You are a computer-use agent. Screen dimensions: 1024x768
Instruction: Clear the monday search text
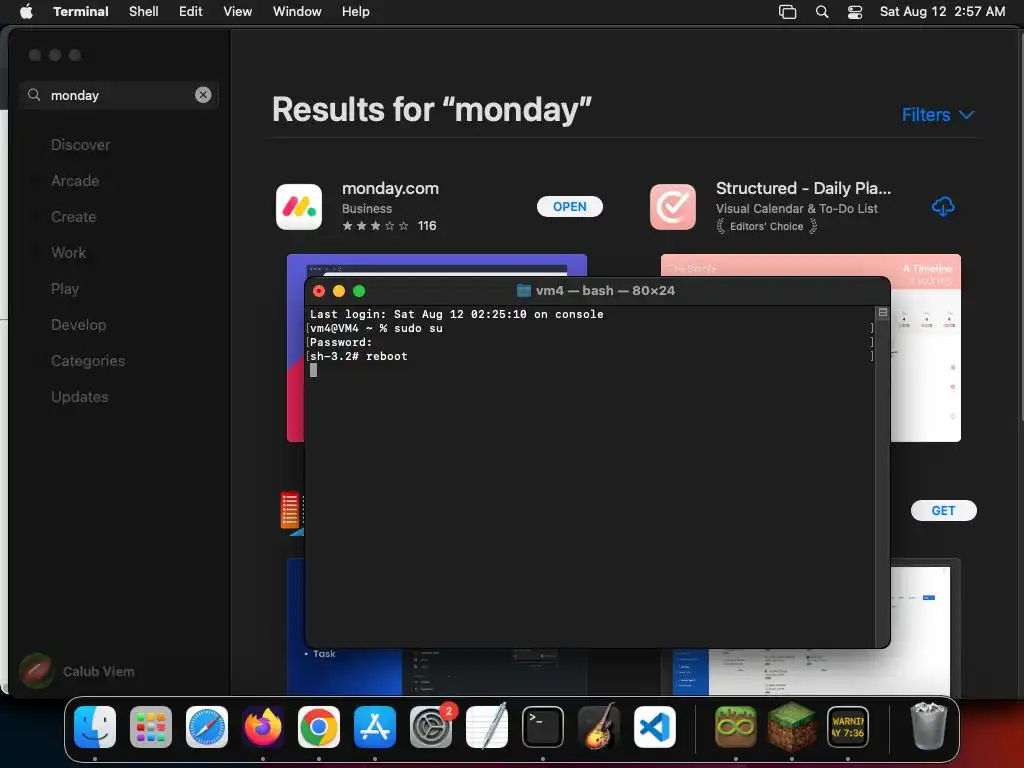(x=203, y=95)
